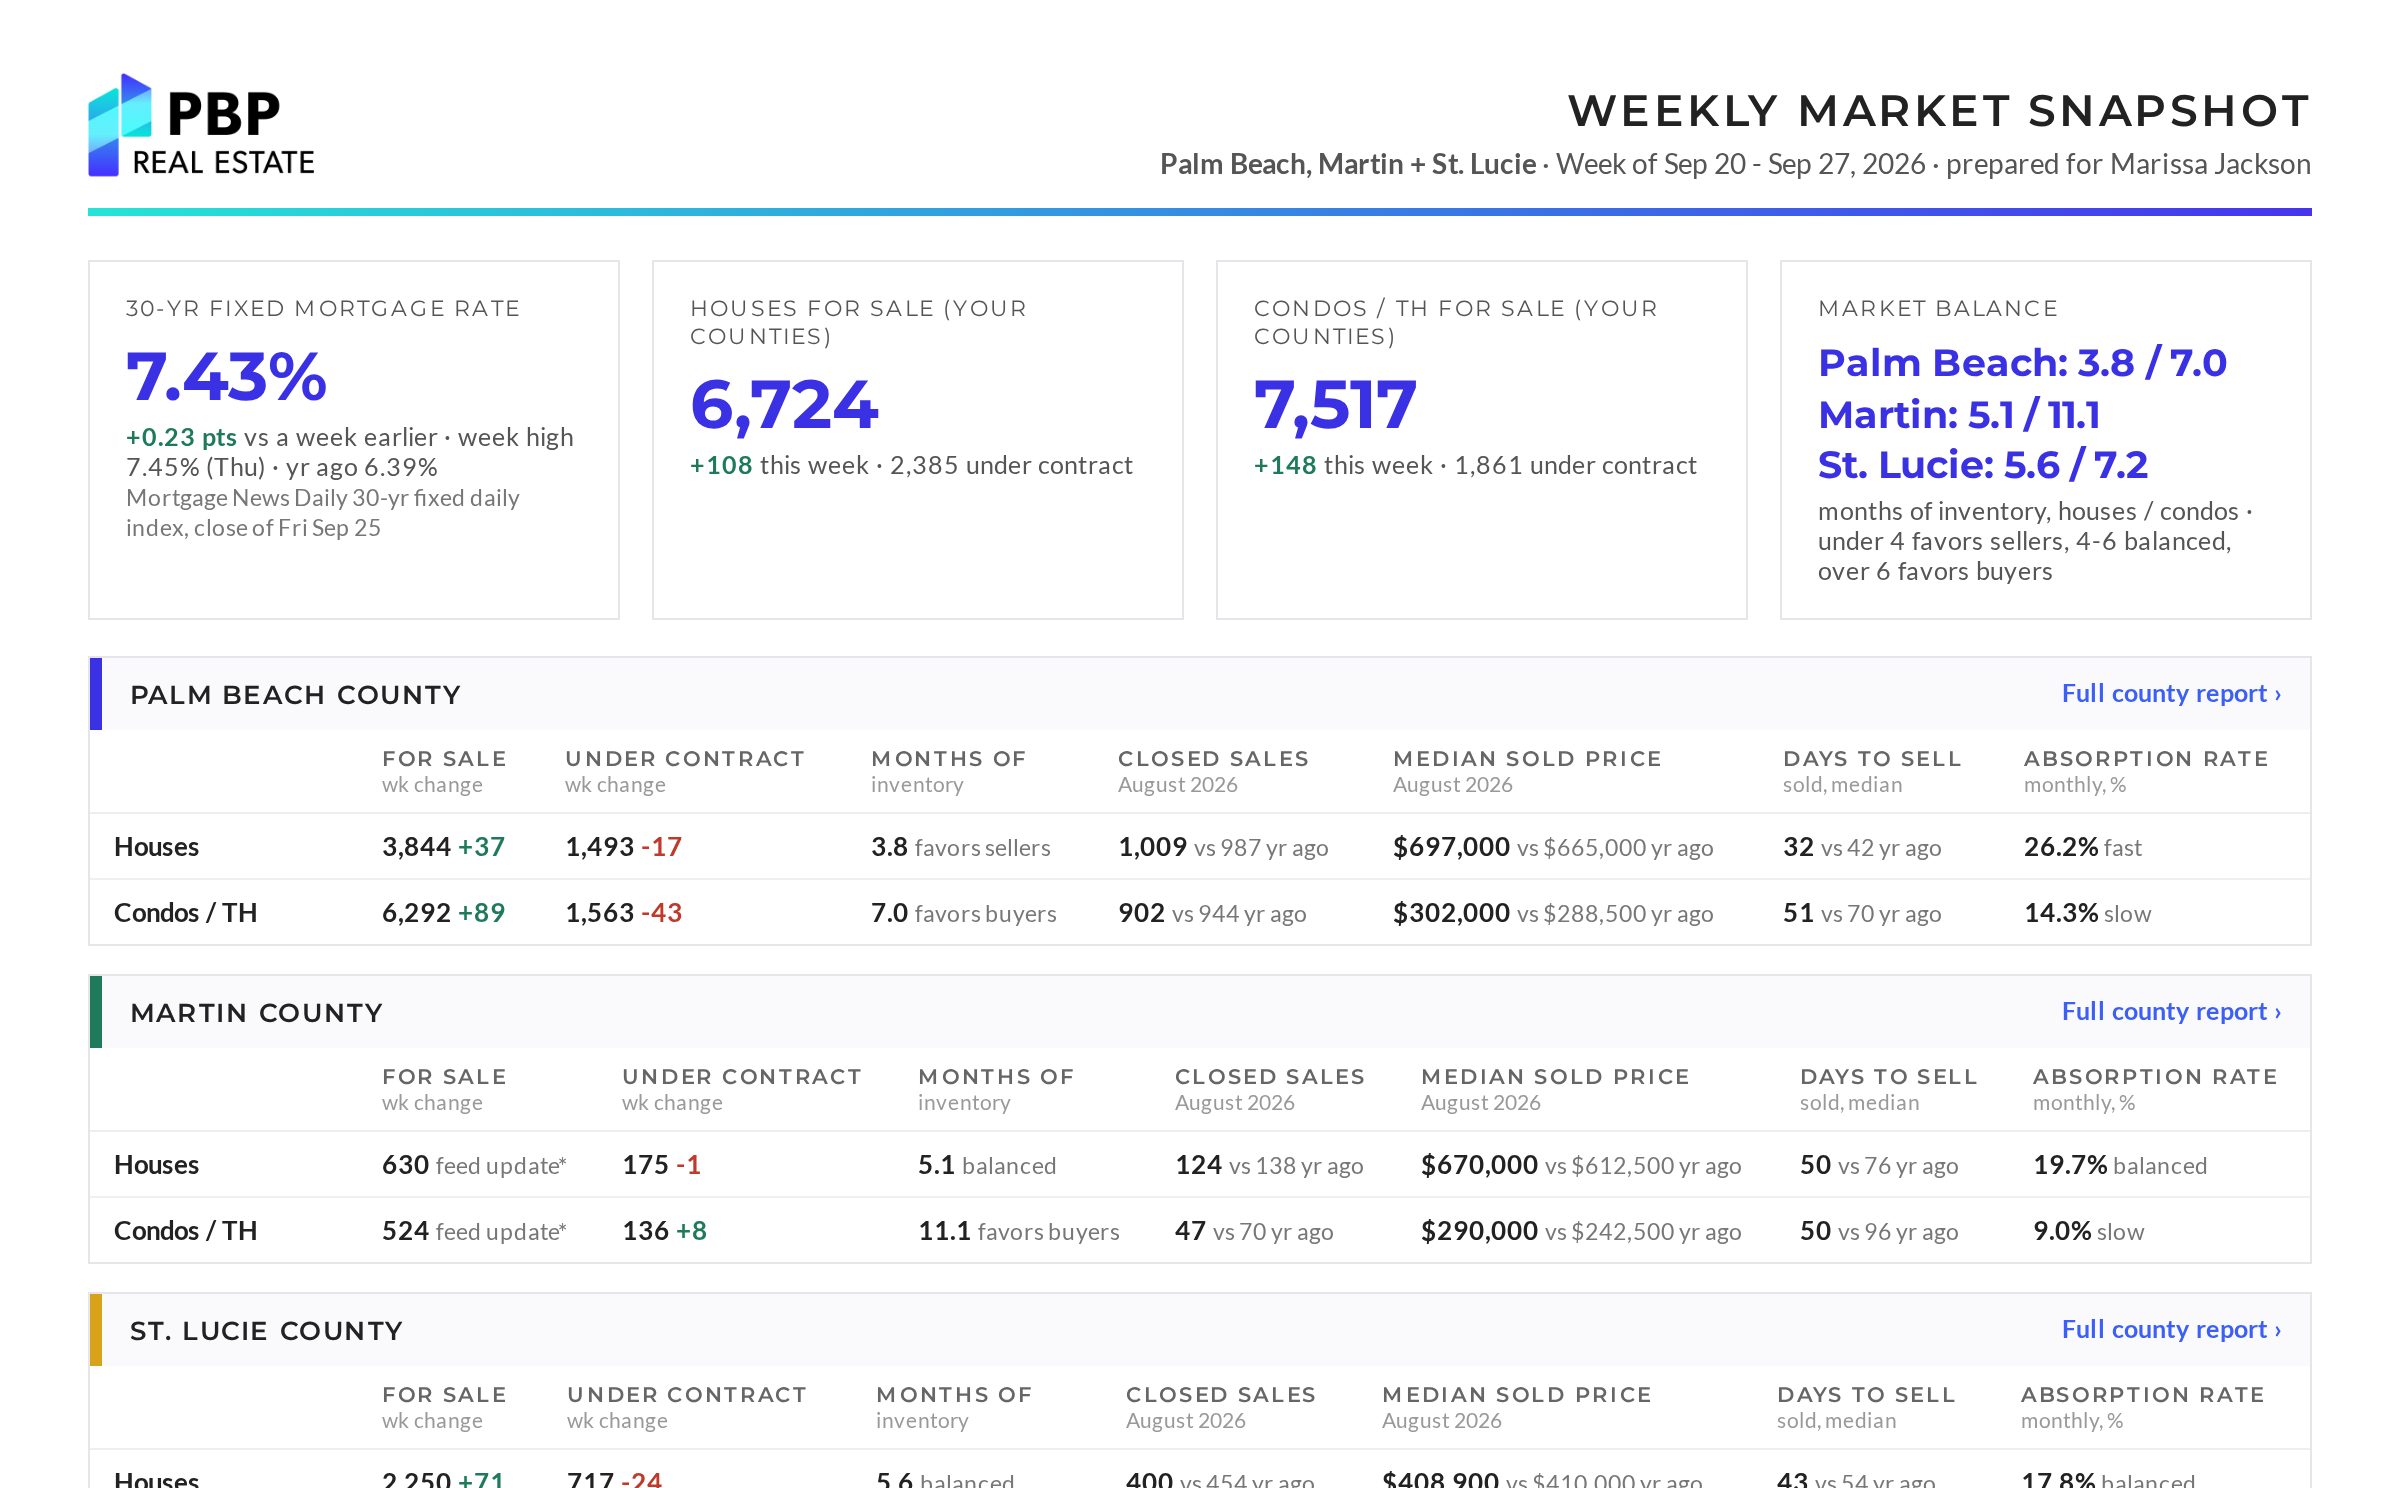Viewport: 2400px width, 1488px height.
Task: Click absorption rate 14.3% slow
Action: [x=2087, y=913]
